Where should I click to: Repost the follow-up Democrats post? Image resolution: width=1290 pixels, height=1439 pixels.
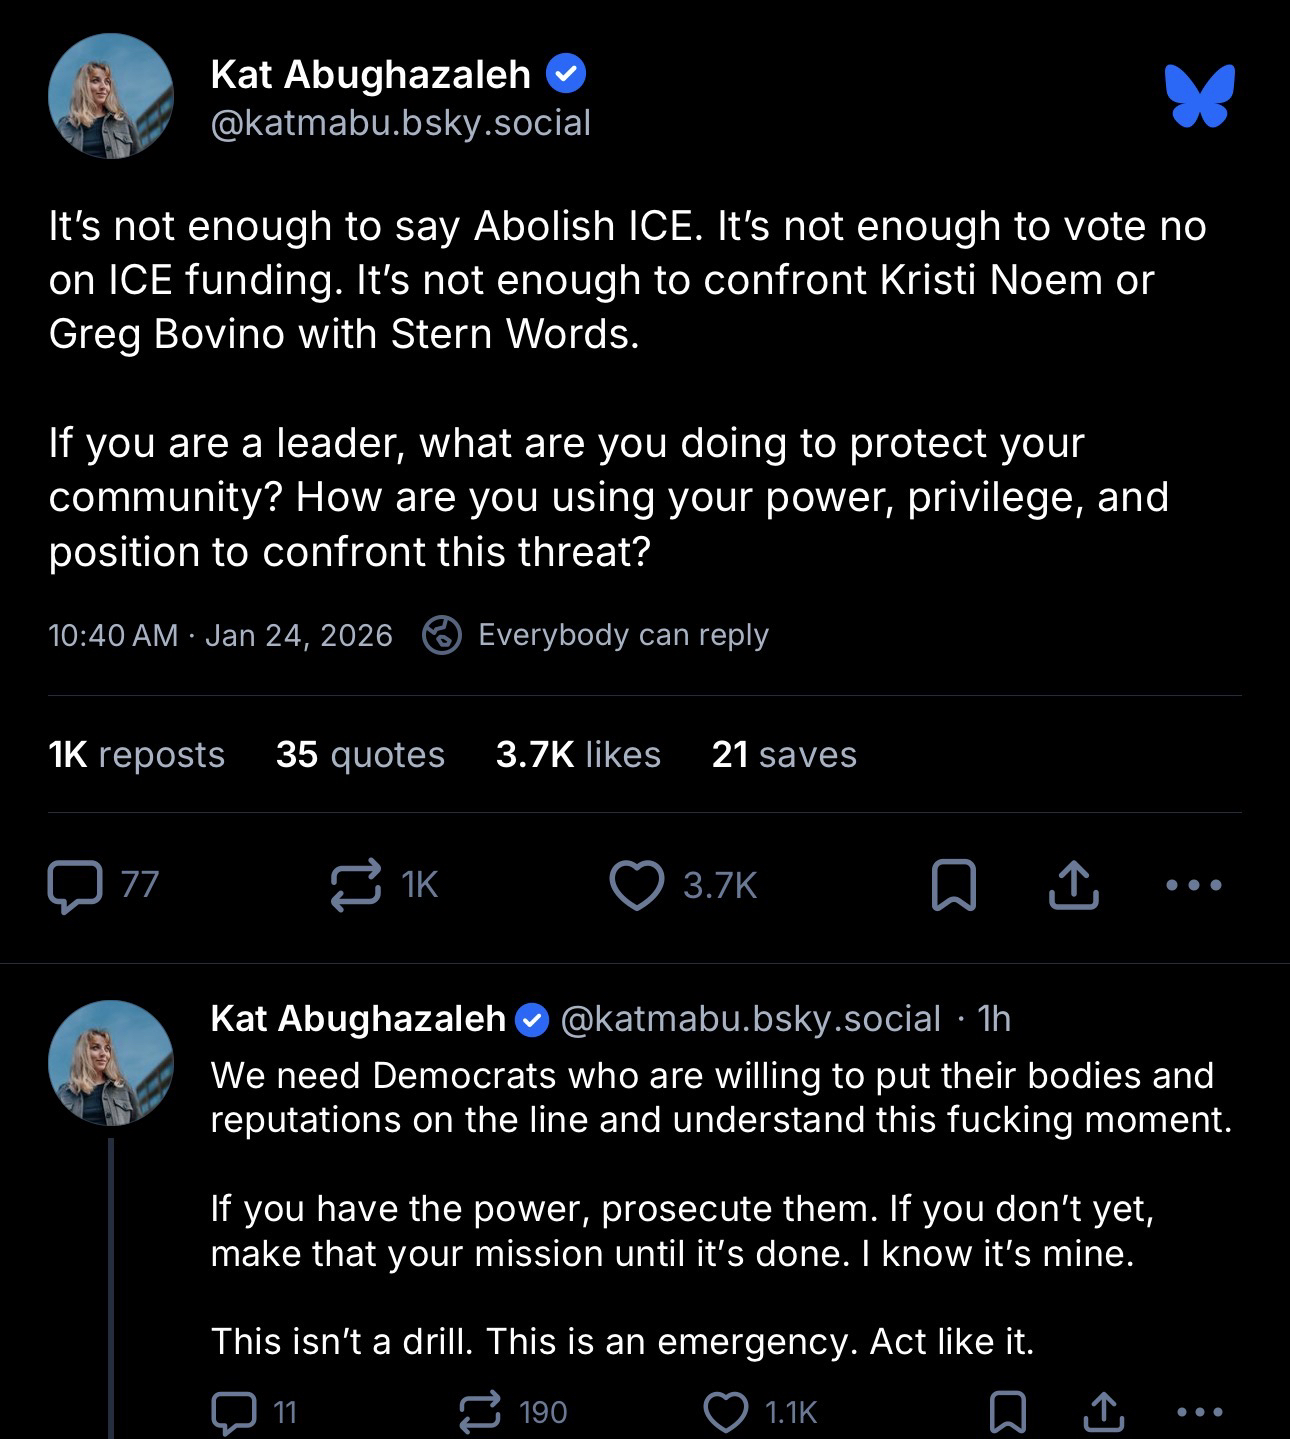(480, 1412)
